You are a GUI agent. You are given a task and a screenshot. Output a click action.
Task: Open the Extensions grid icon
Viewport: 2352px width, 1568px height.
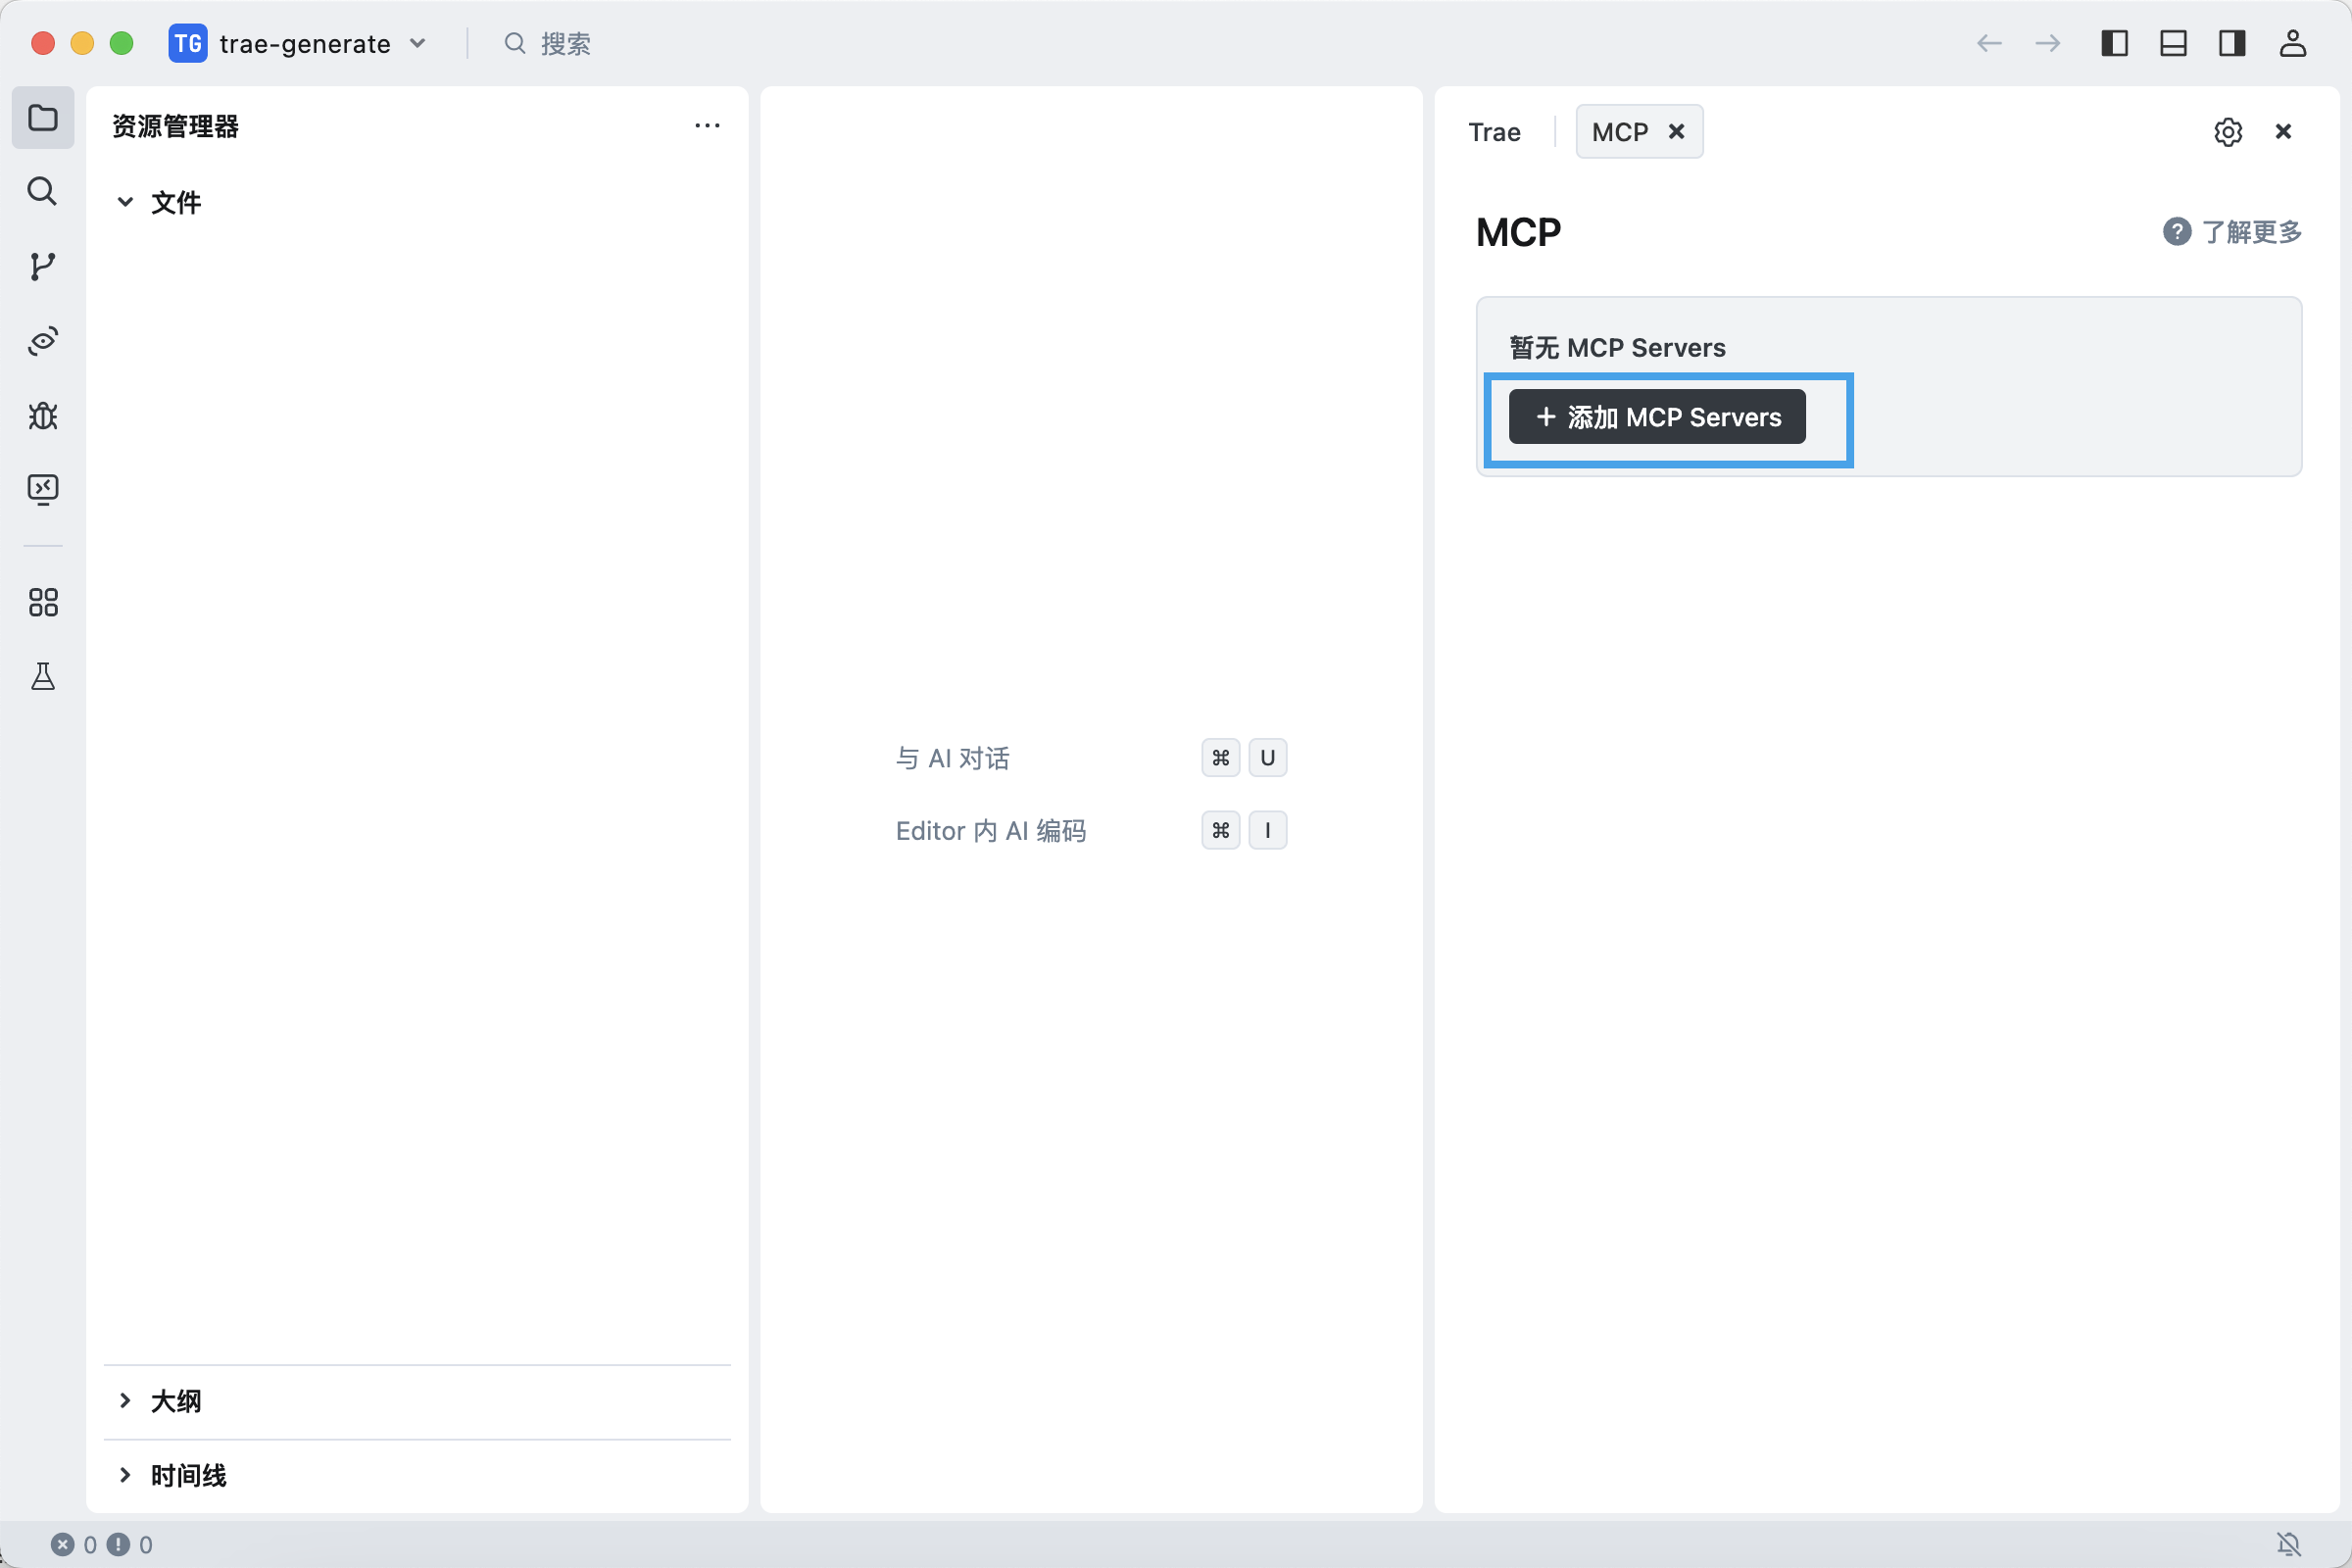point(42,602)
